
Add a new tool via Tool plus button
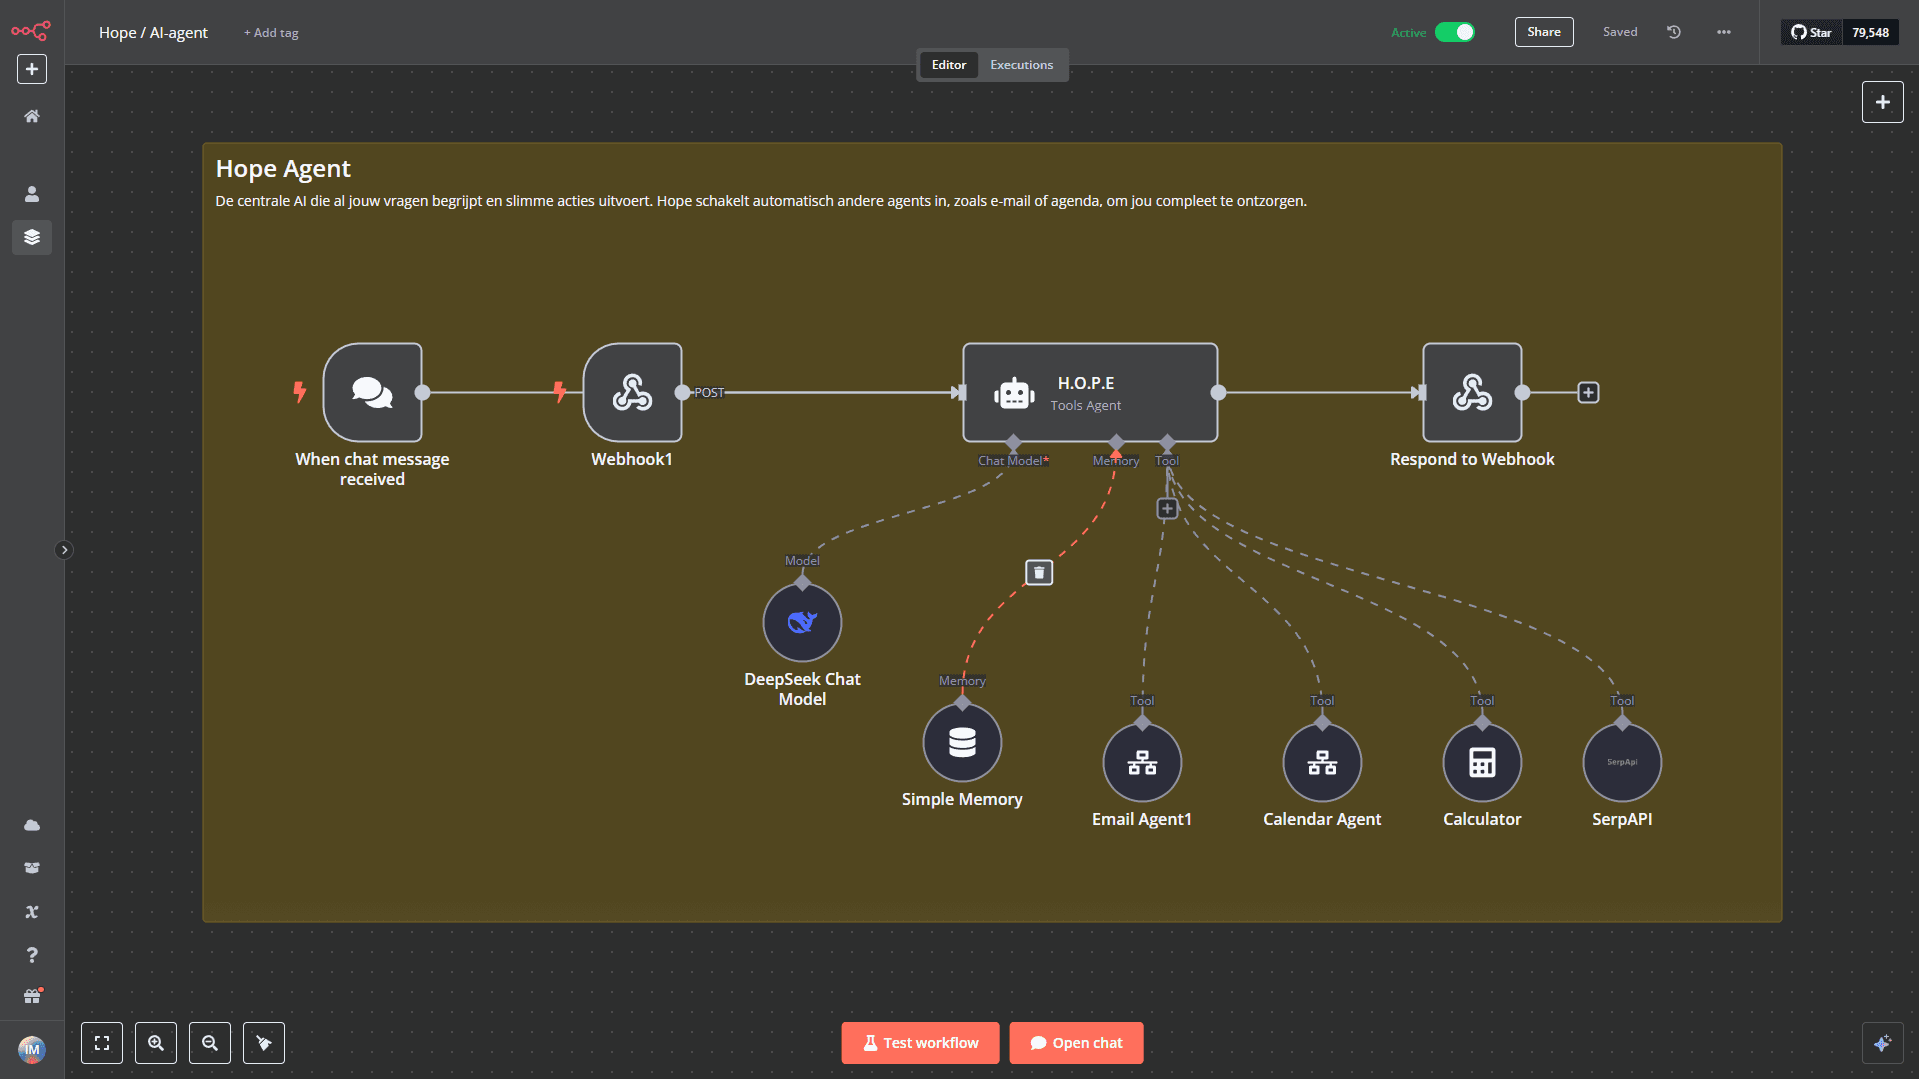pos(1167,509)
